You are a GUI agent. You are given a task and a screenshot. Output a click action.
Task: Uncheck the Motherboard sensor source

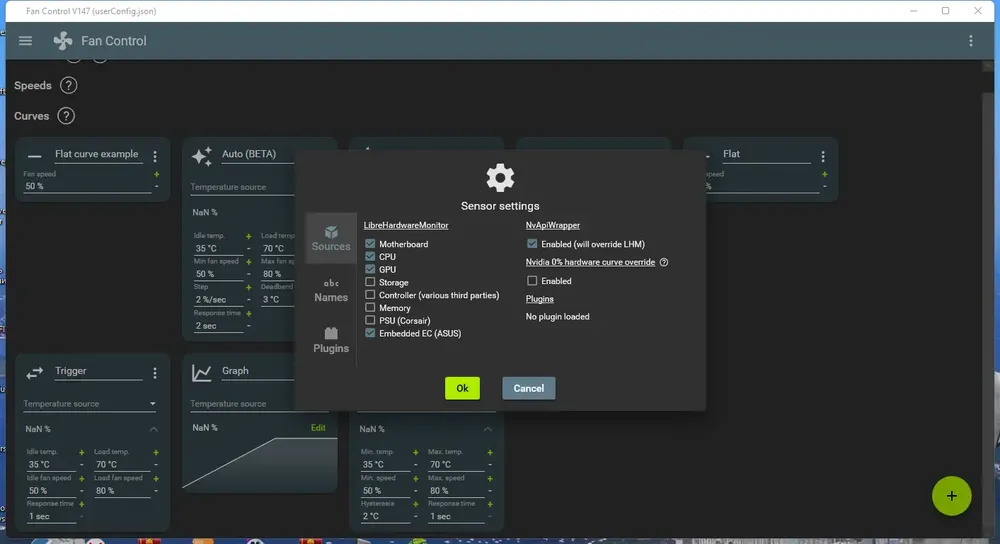370,244
